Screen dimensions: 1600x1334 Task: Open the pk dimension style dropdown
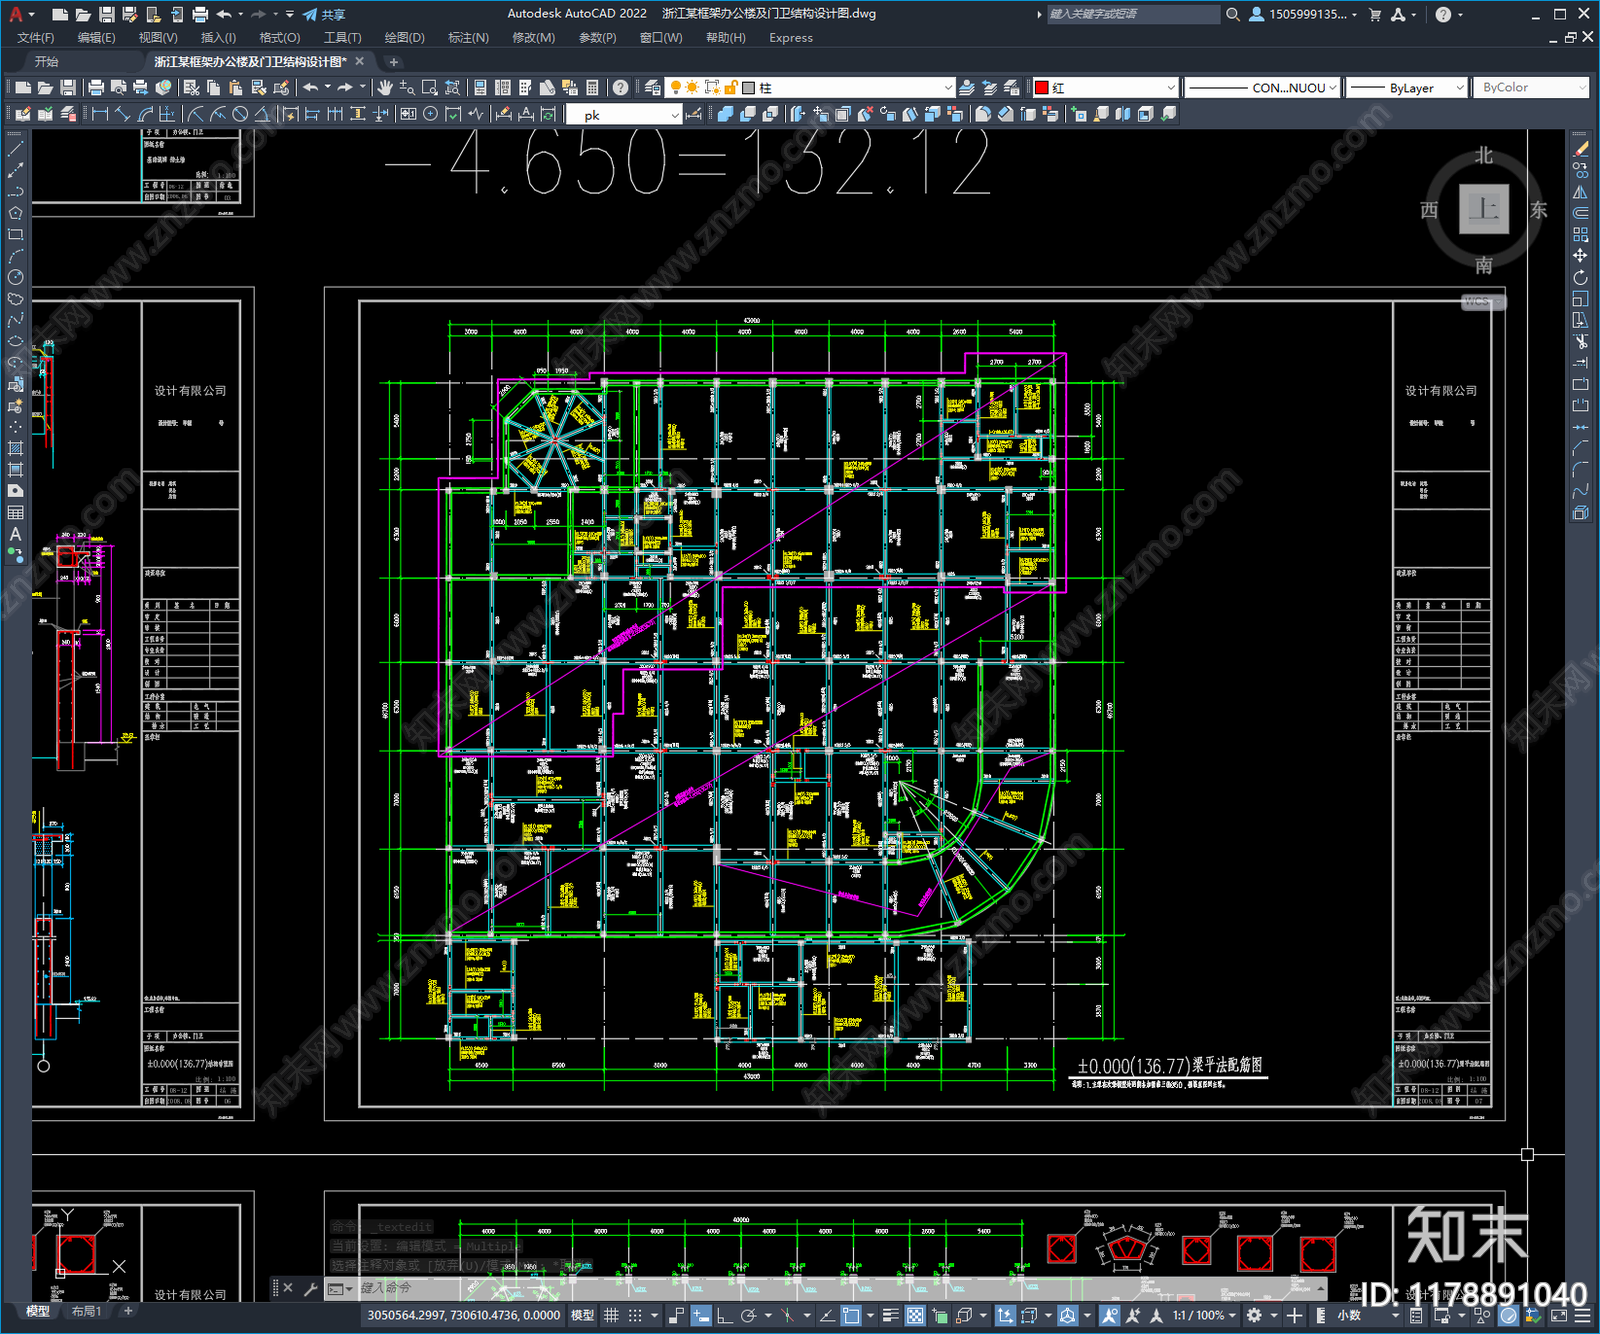pyautogui.click(x=624, y=115)
